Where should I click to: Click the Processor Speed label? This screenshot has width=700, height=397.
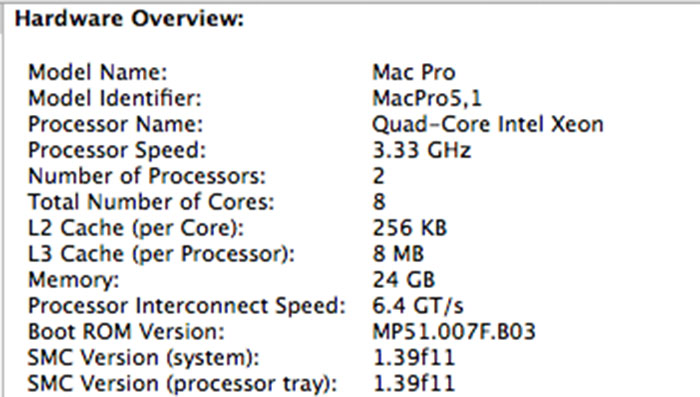[x=117, y=150]
